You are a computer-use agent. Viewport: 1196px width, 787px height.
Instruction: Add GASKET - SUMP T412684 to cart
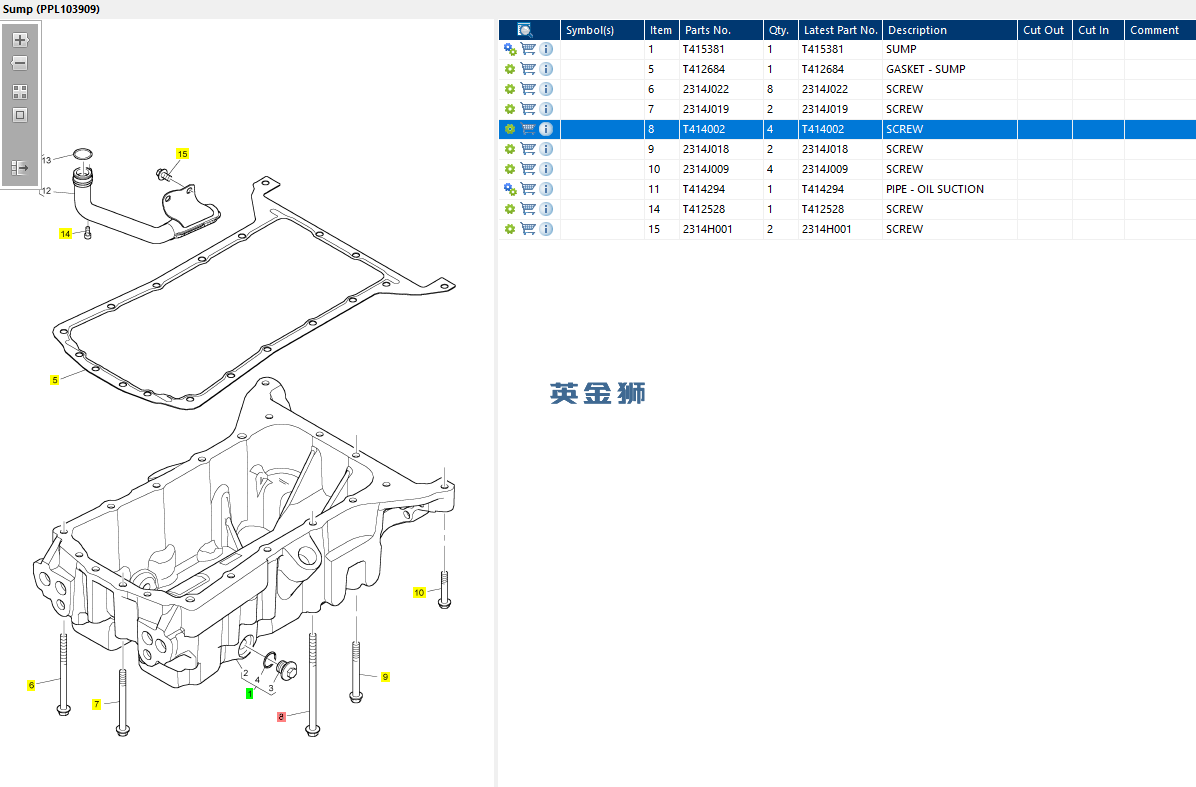coord(528,69)
